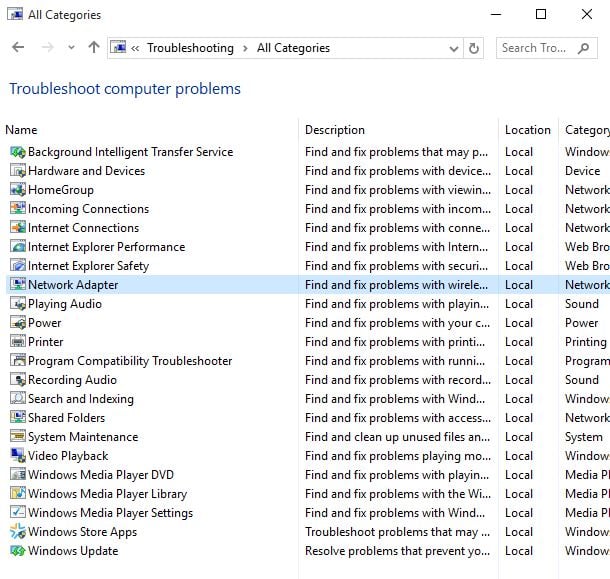Click the All Categories breadcrumb

pyautogui.click(x=293, y=48)
